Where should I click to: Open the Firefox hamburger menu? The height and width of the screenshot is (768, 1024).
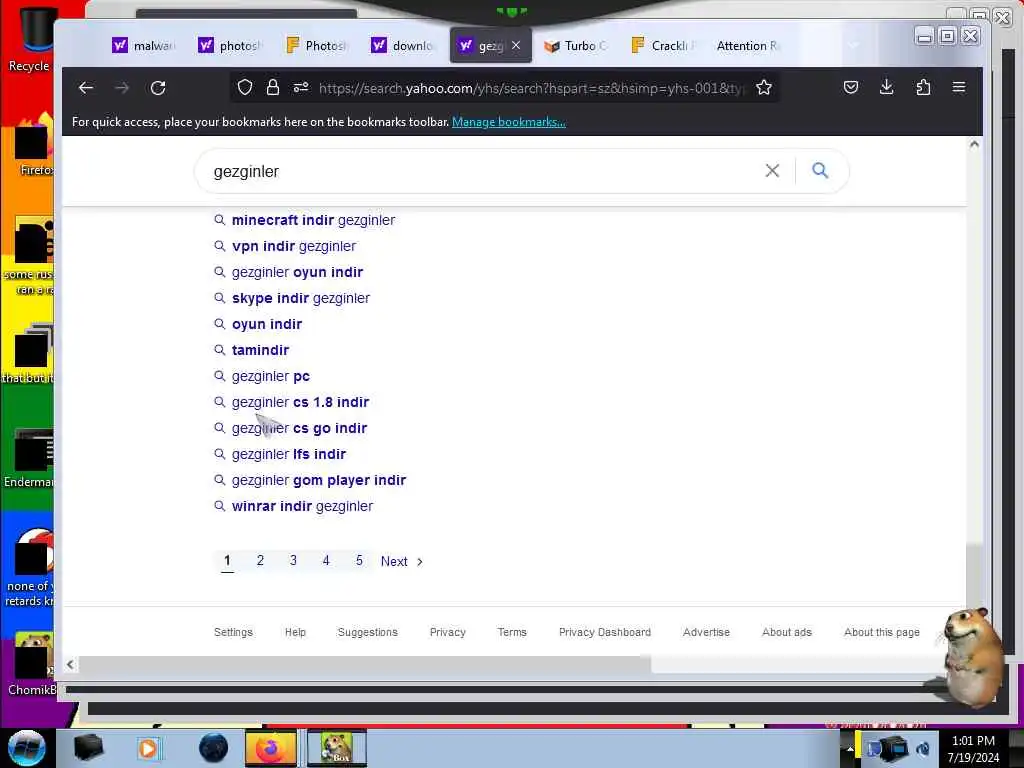[x=959, y=87]
